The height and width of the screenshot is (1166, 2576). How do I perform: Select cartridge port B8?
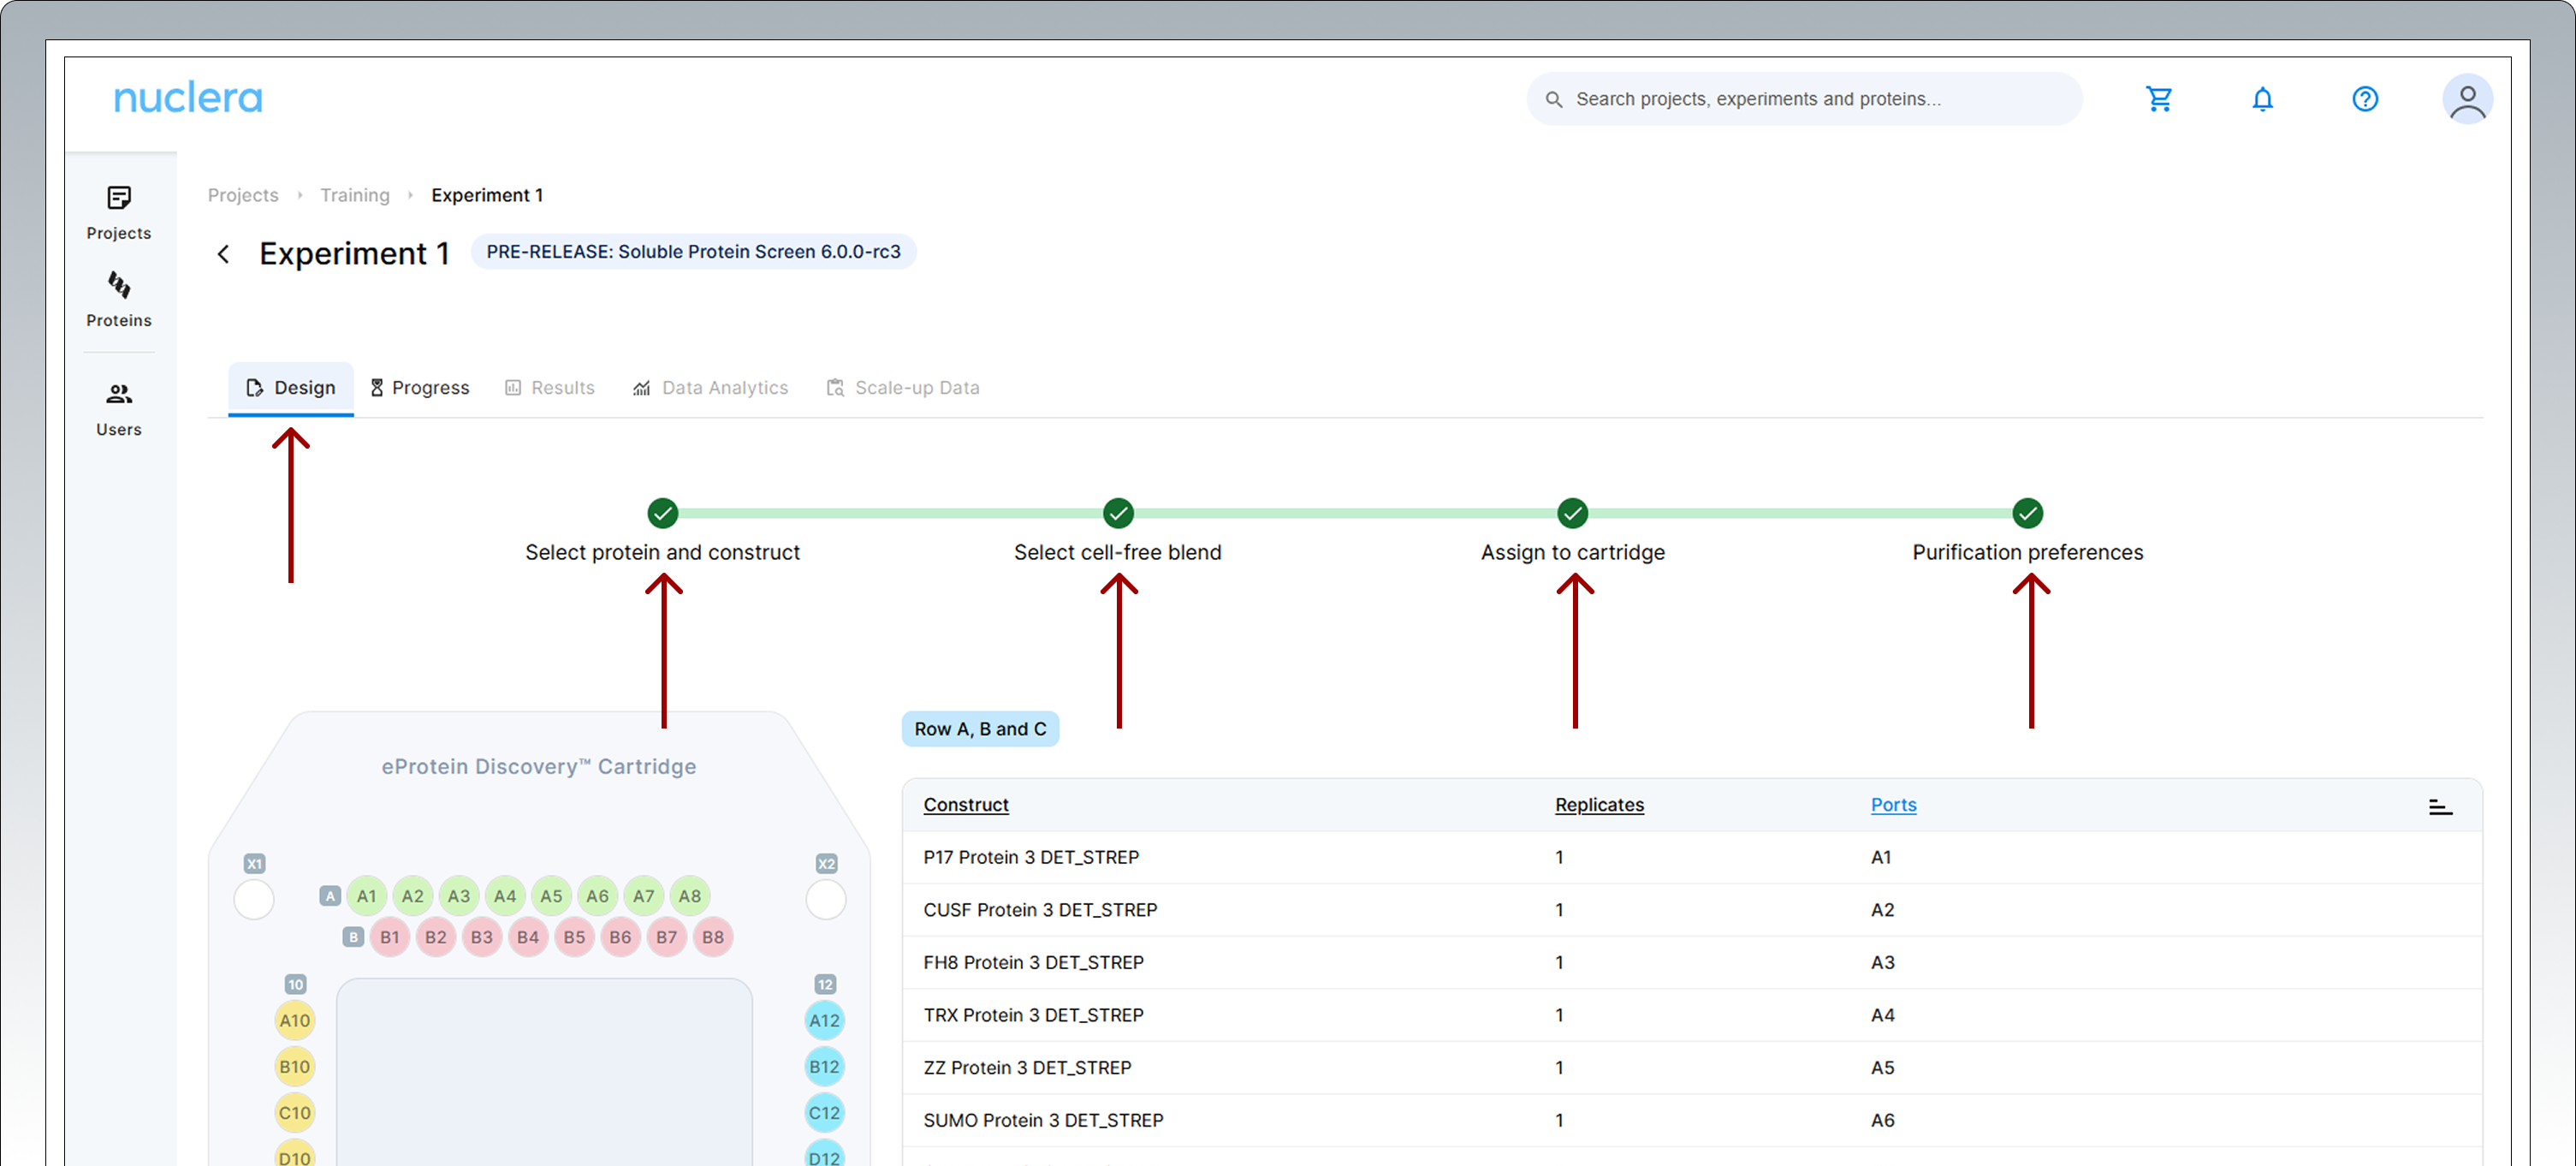[713, 937]
